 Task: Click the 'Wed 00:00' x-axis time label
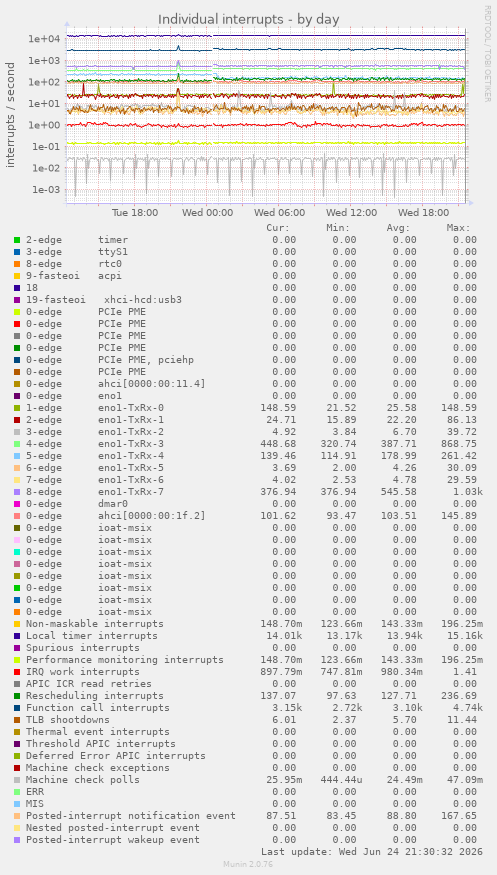[x=208, y=213]
